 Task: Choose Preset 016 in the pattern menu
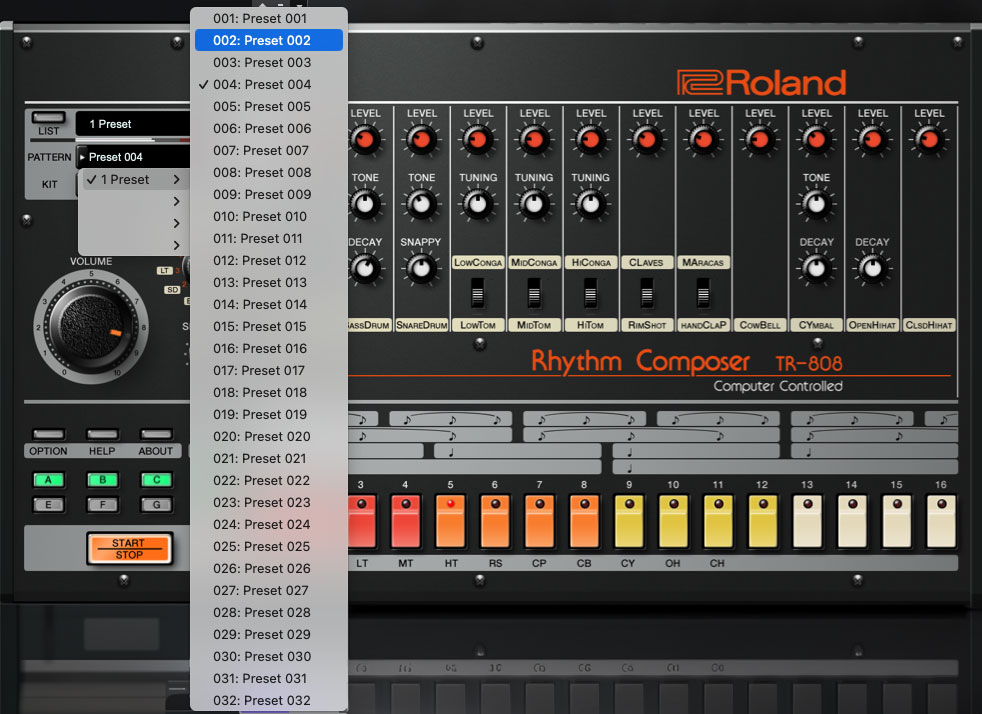269,348
